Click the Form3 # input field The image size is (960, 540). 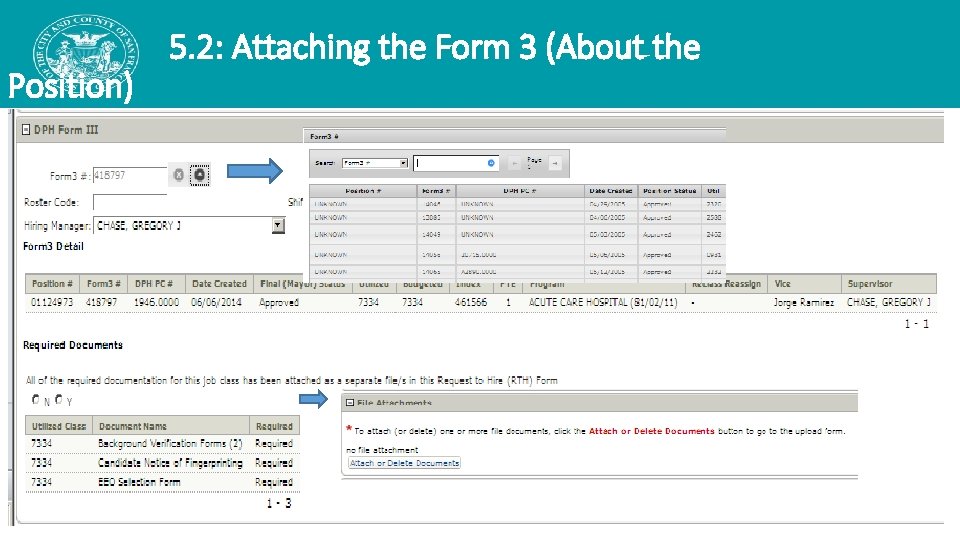[129, 175]
